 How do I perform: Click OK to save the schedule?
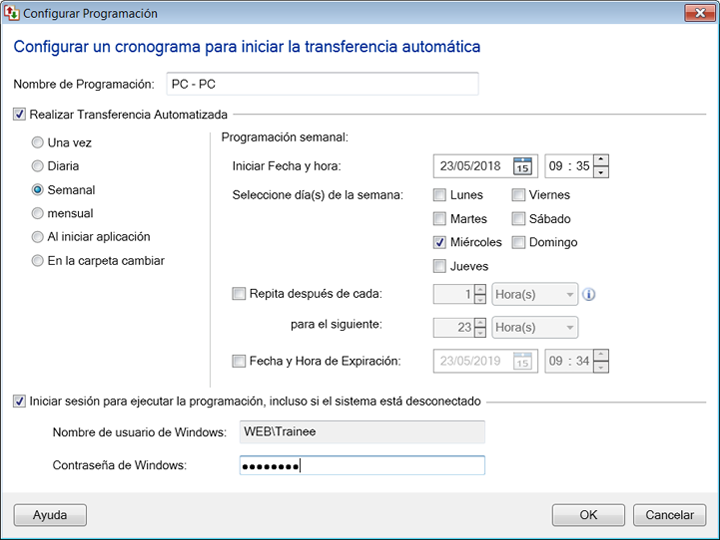(588, 515)
